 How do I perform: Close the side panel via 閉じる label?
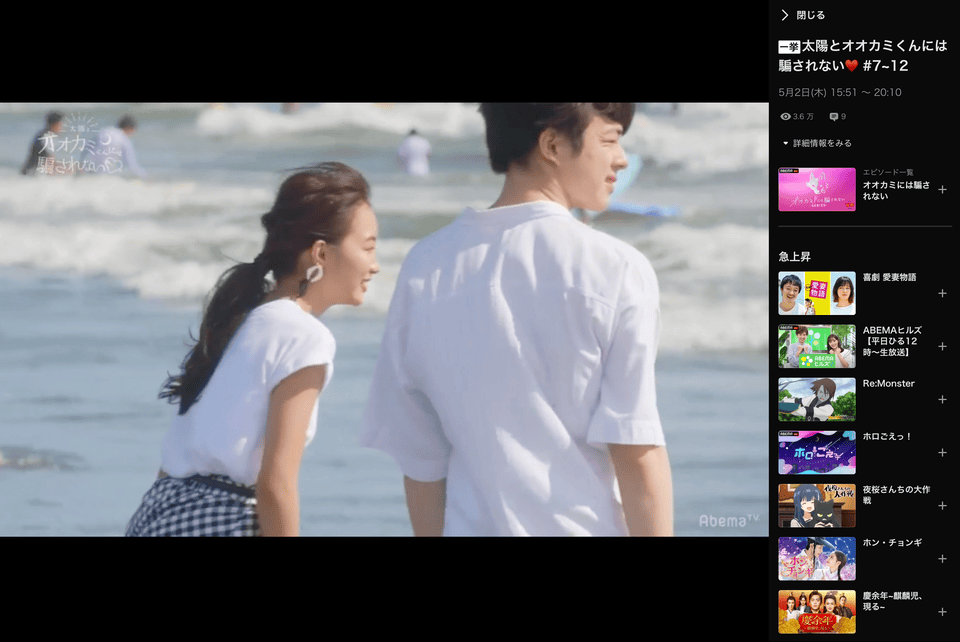[x=811, y=15]
